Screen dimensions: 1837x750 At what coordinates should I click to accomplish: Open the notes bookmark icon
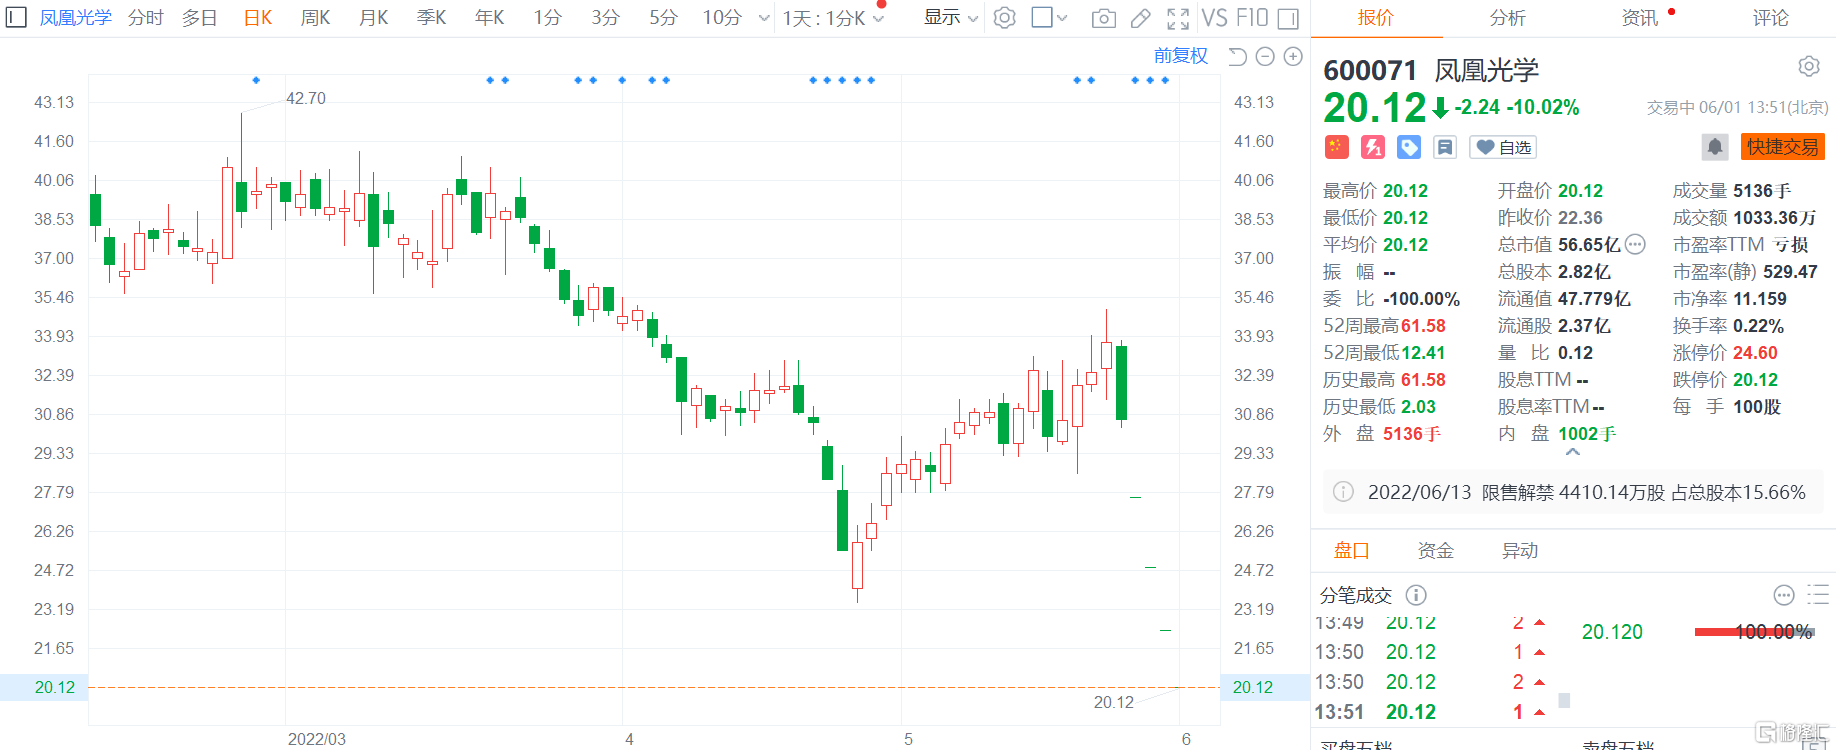point(1445,147)
